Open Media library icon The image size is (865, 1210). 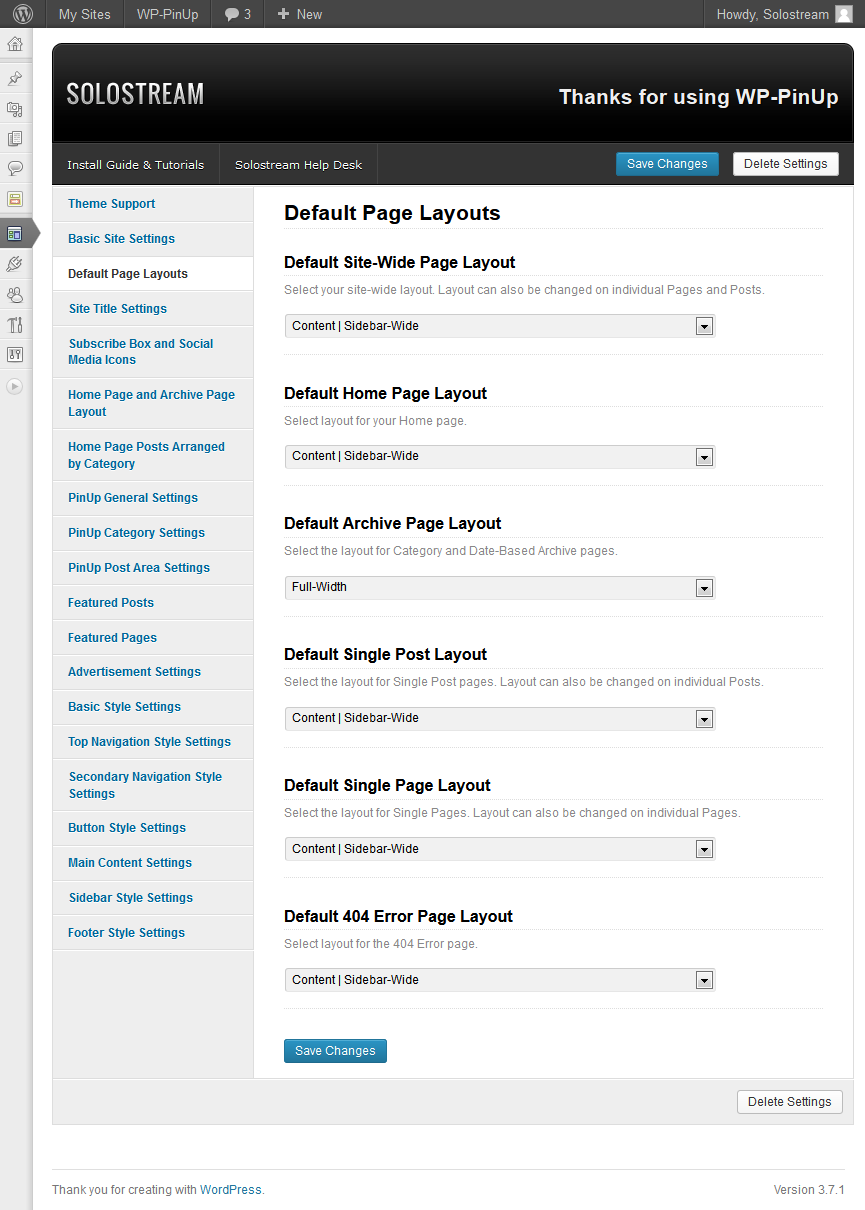point(15,109)
